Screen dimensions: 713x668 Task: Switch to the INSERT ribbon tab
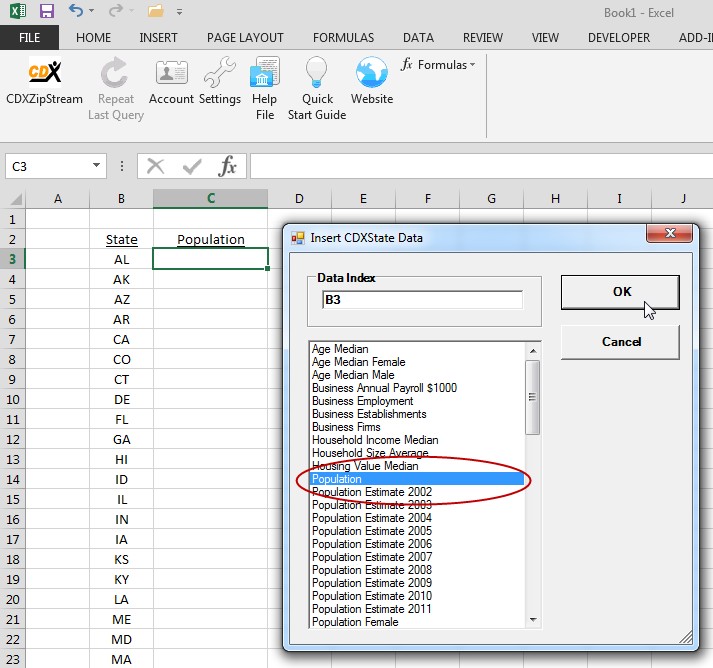coord(158,38)
